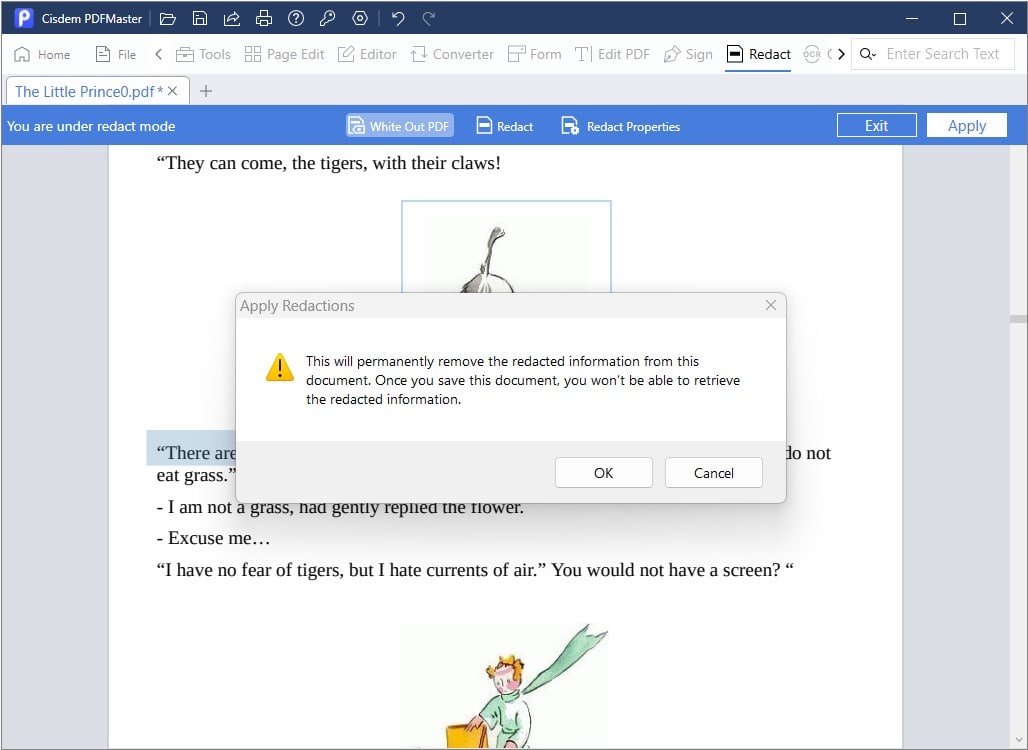This screenshot has width=1028, height=750.
Task: Click the vertical scrollbar thumb
Action: (x=1018, y=319)
